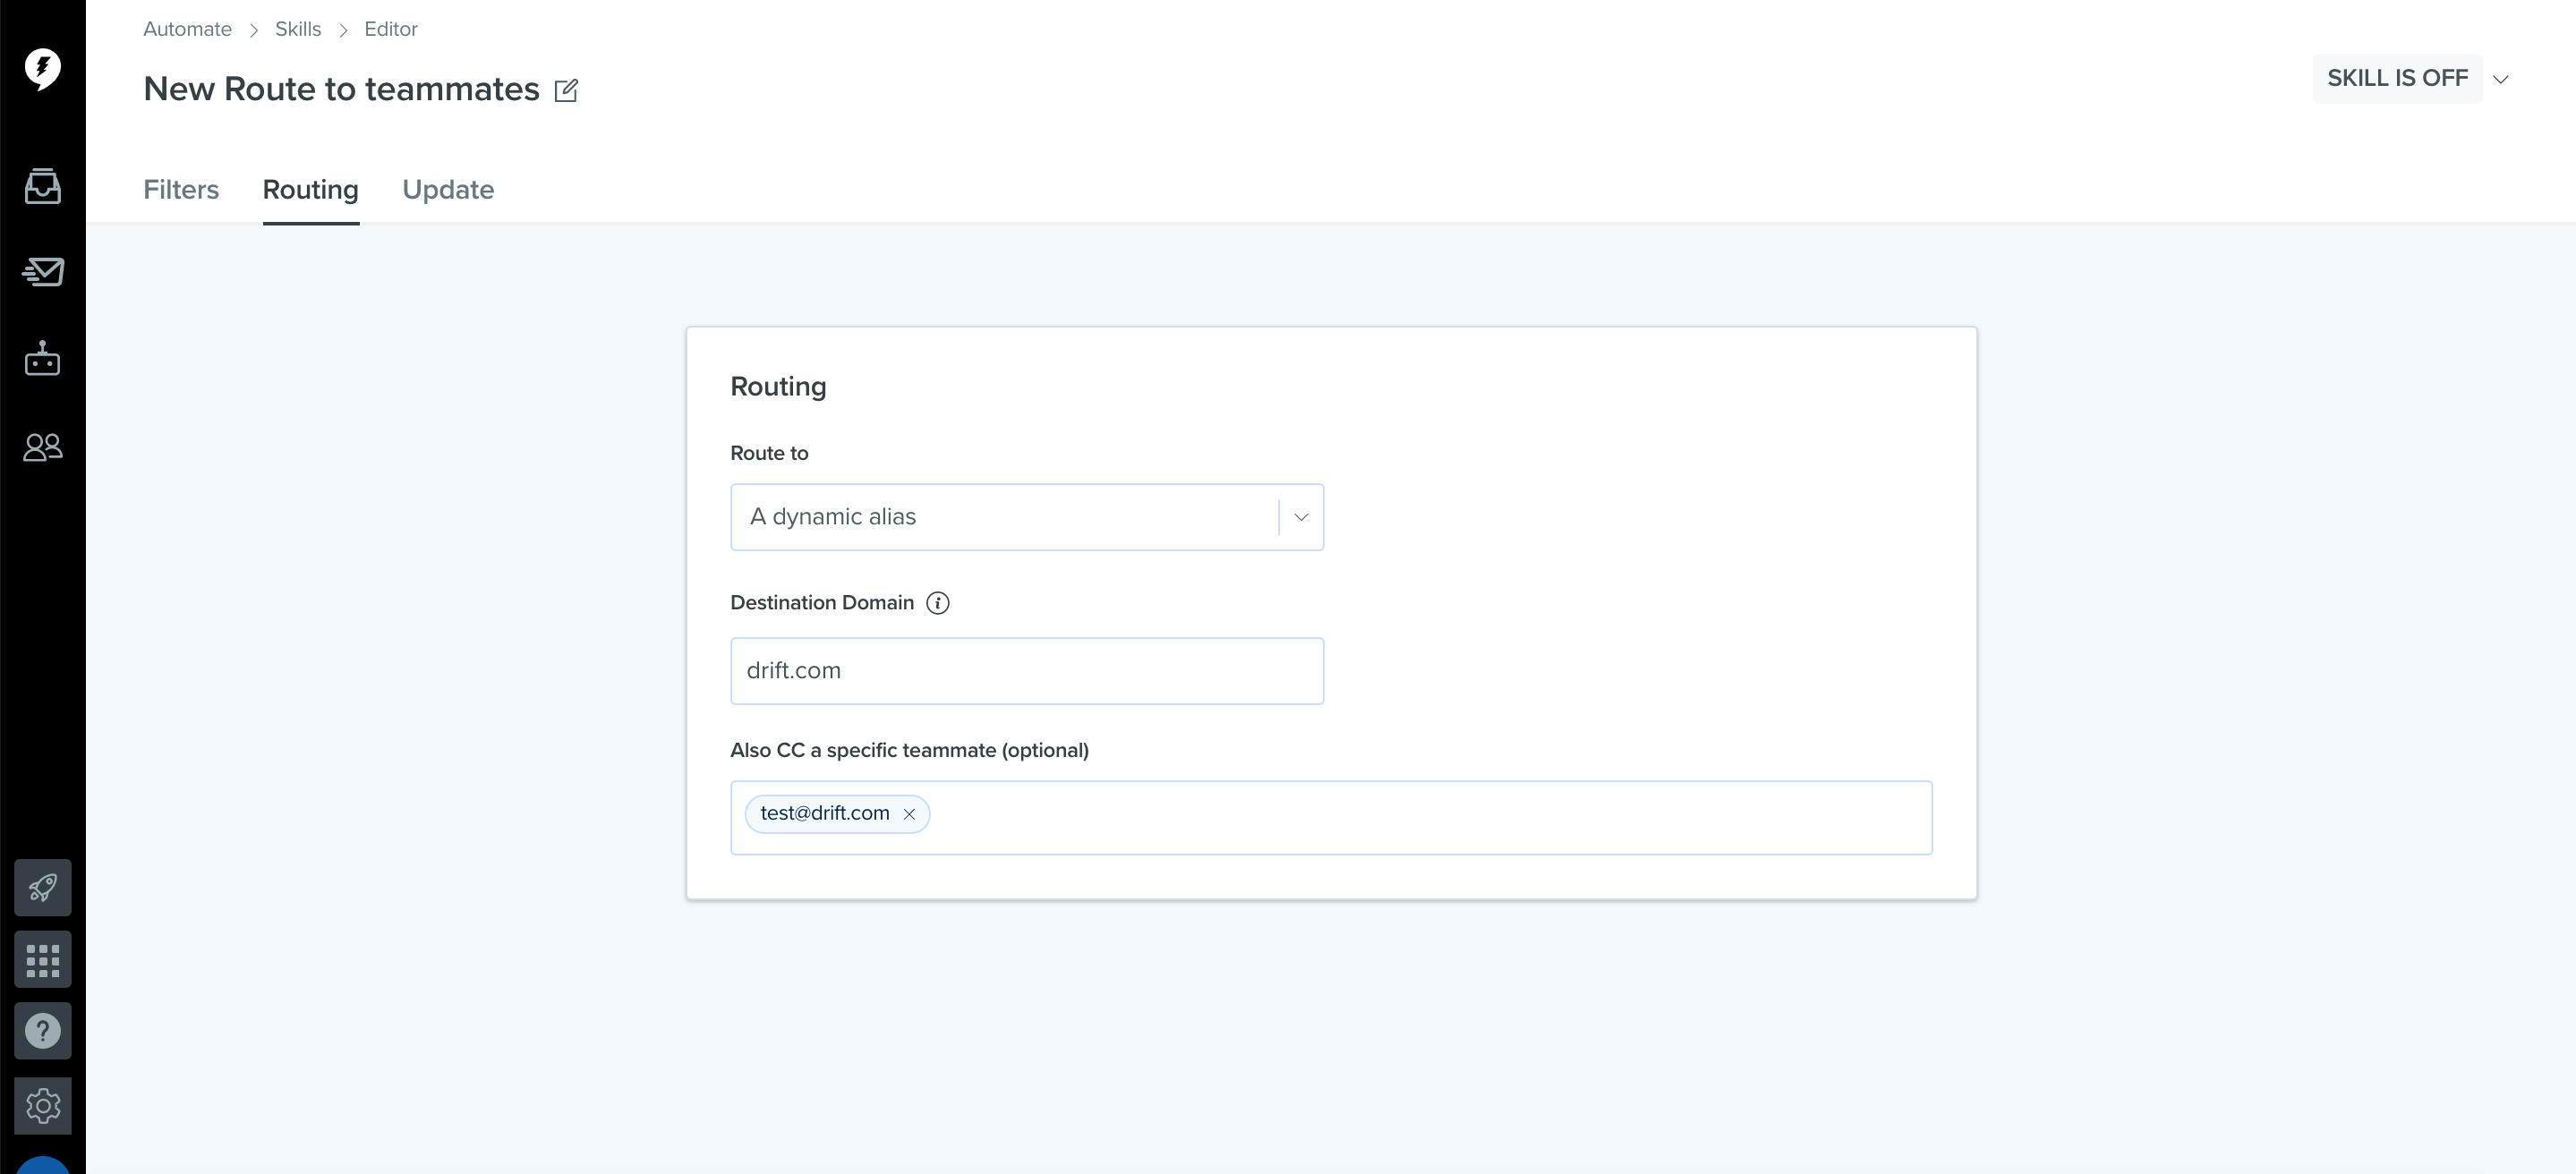2576x1174 pixels.
Task: Click the 'Also CC a specific teammate' label
Action: (x=909, y=750)
